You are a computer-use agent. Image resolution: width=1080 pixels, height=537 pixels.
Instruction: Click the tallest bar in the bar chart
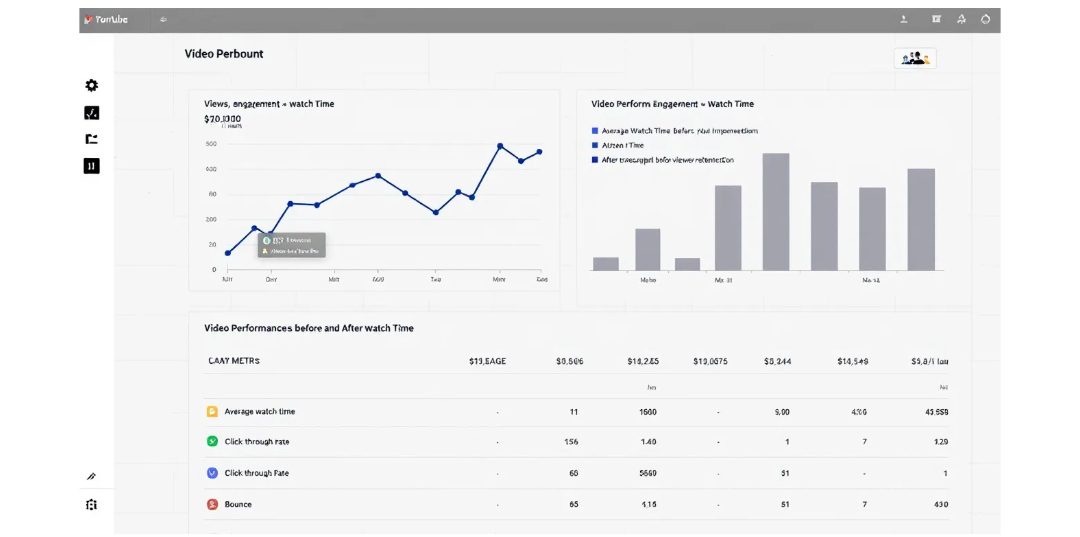pos(776,212)
